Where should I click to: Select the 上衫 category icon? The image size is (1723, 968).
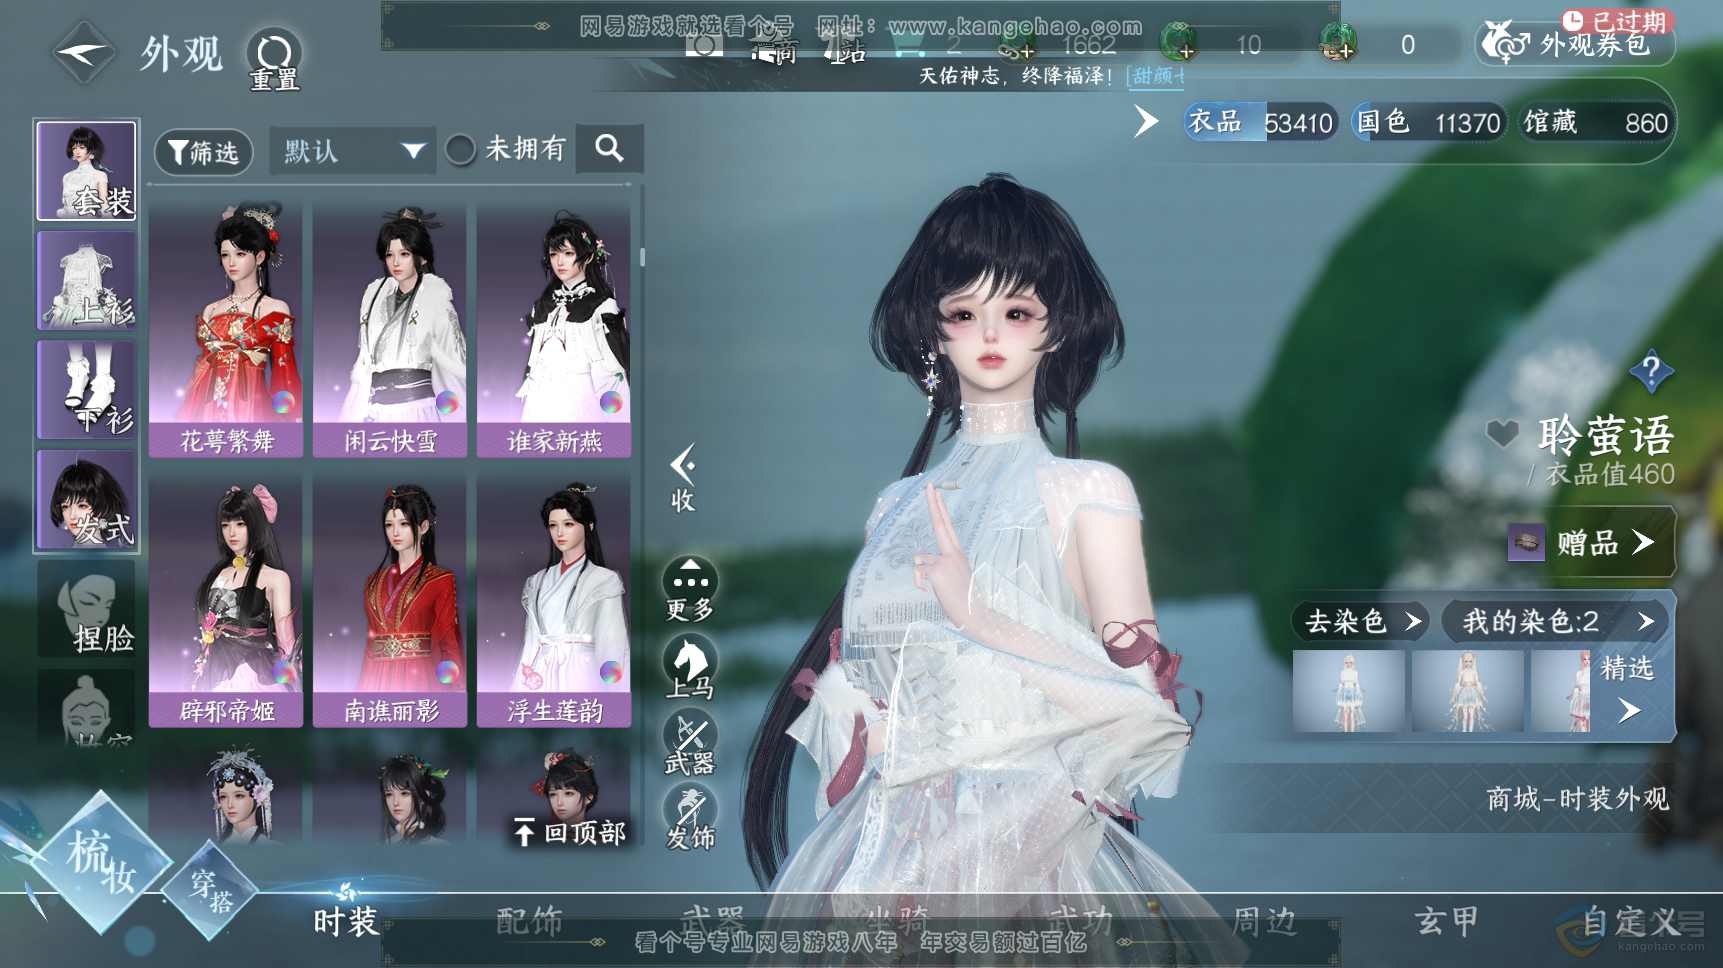coord(87,280)
